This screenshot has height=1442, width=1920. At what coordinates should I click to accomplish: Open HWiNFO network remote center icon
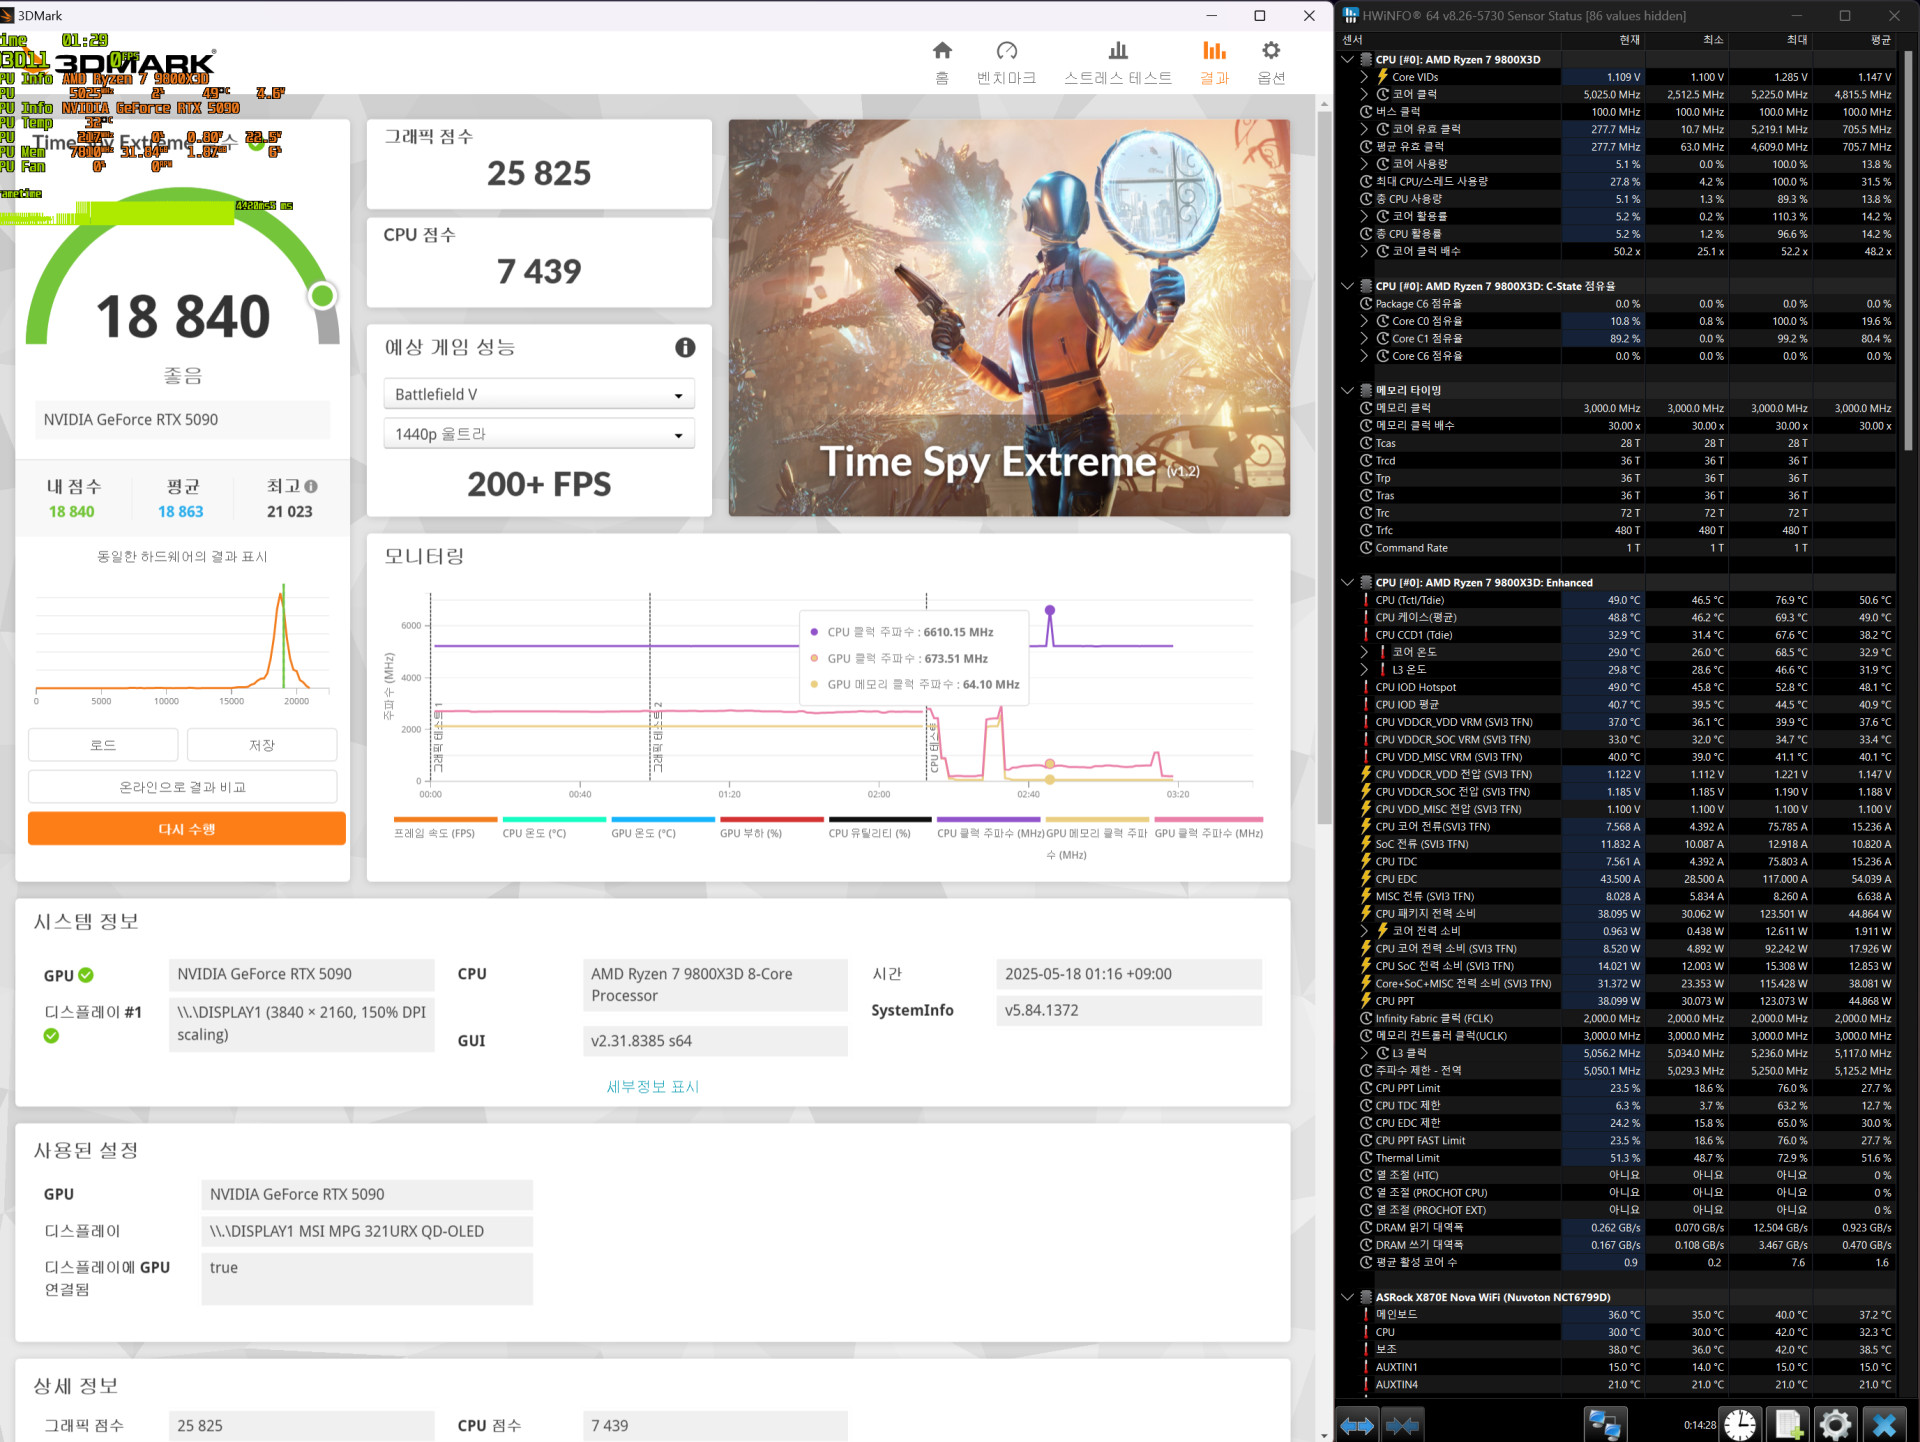click(1605, 1424)
